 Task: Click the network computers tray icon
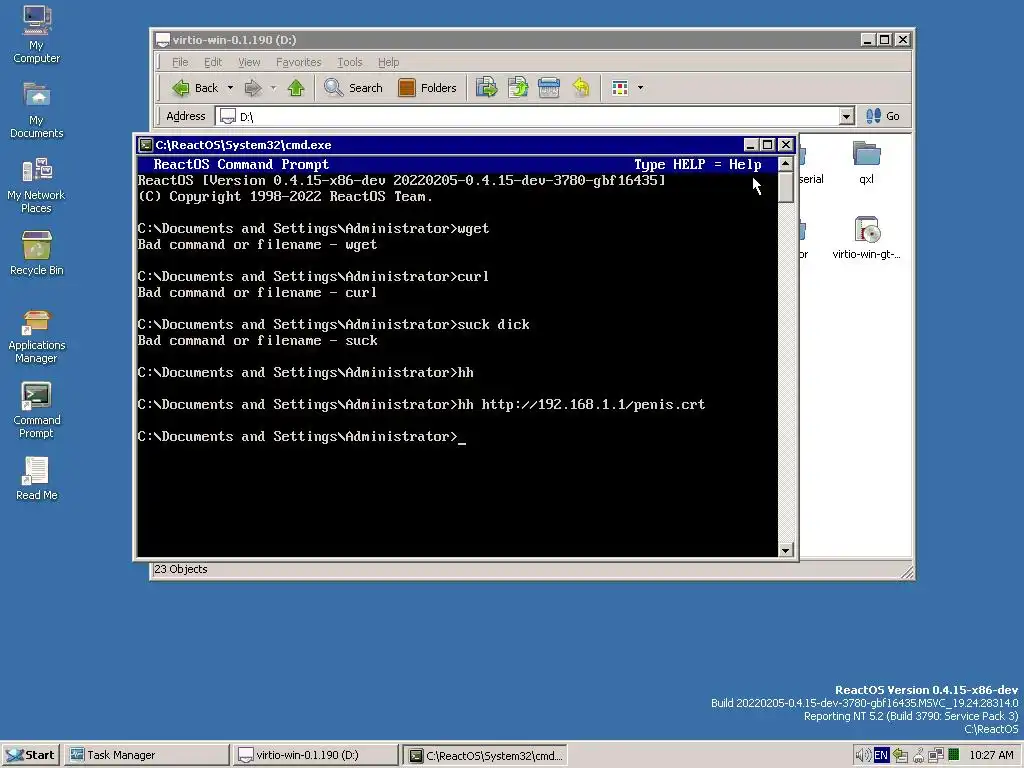[936, 755]
